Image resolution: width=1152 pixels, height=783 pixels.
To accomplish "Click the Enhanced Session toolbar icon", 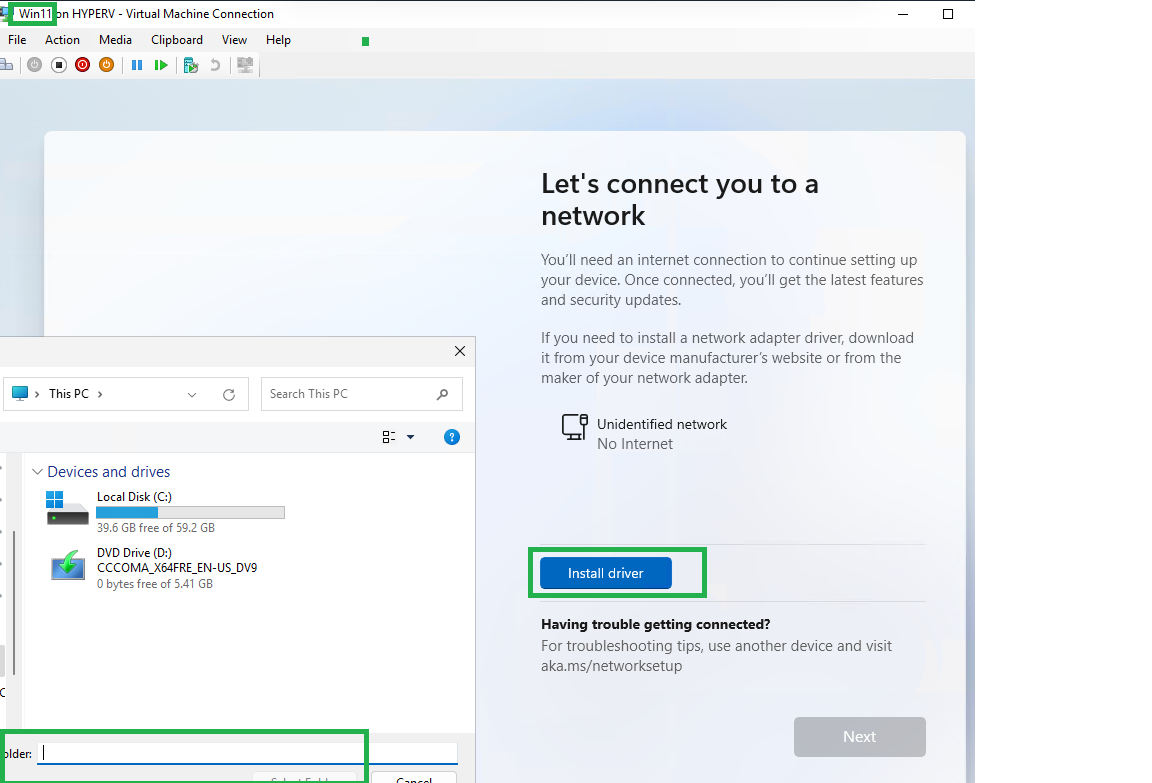I will [245, 65].
